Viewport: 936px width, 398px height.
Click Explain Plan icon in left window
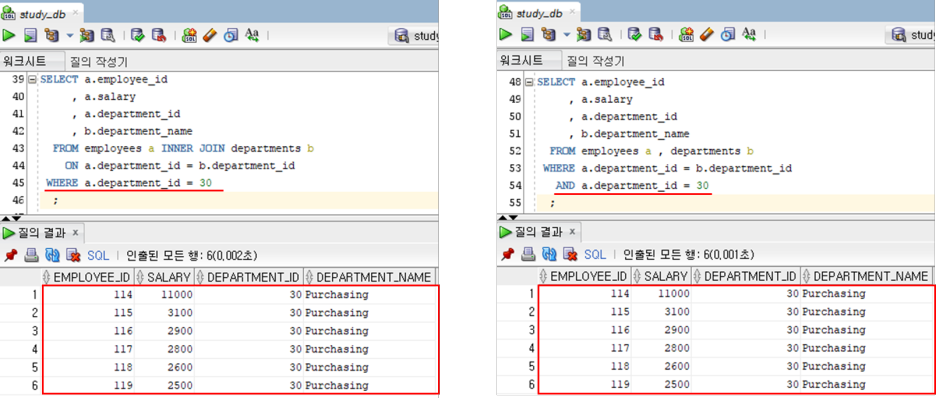pos(51,35)
